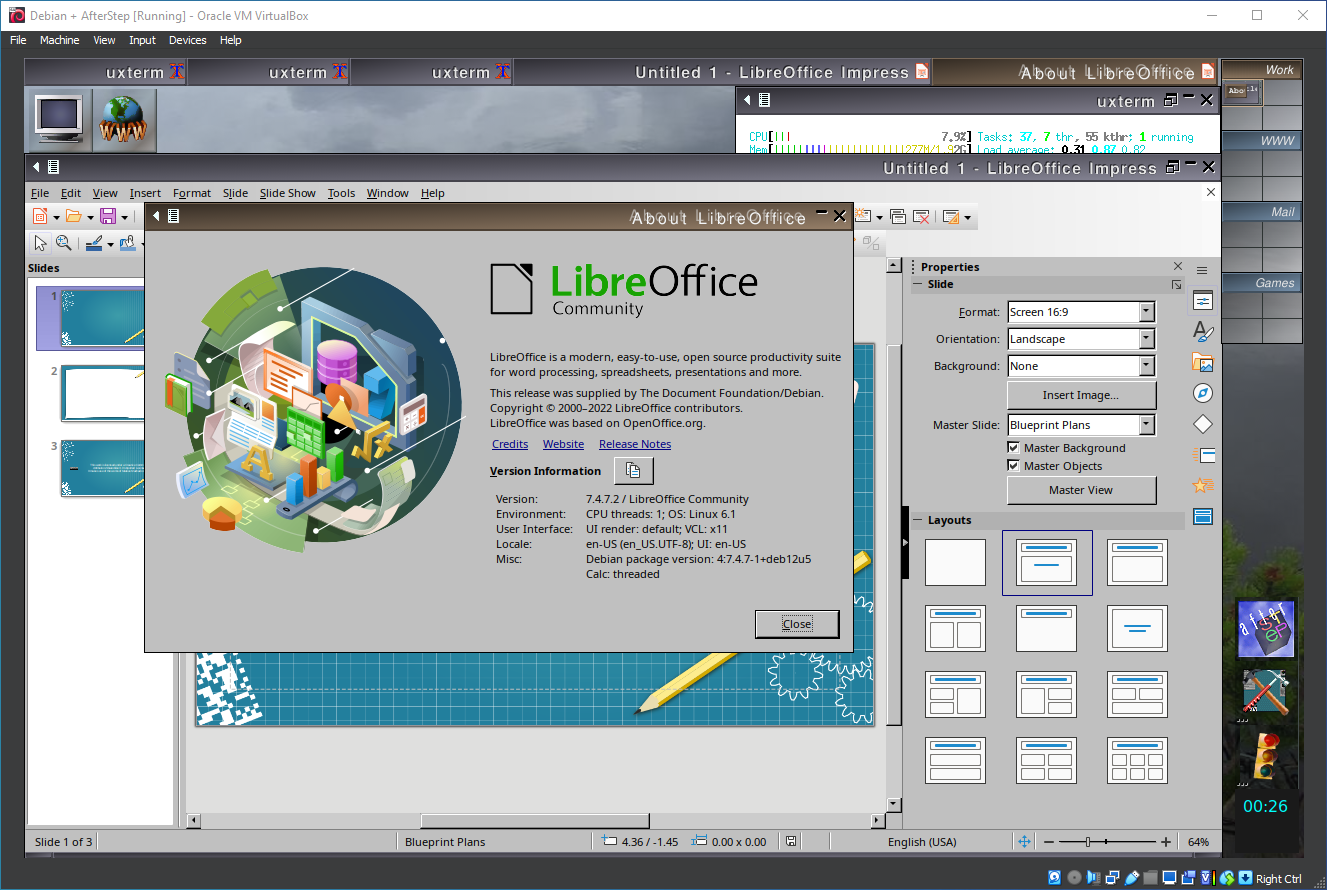Viewport: 1327px width, 890px height.
Task: Uncheck the Master Background checkbox
Action: [1014, 448]
